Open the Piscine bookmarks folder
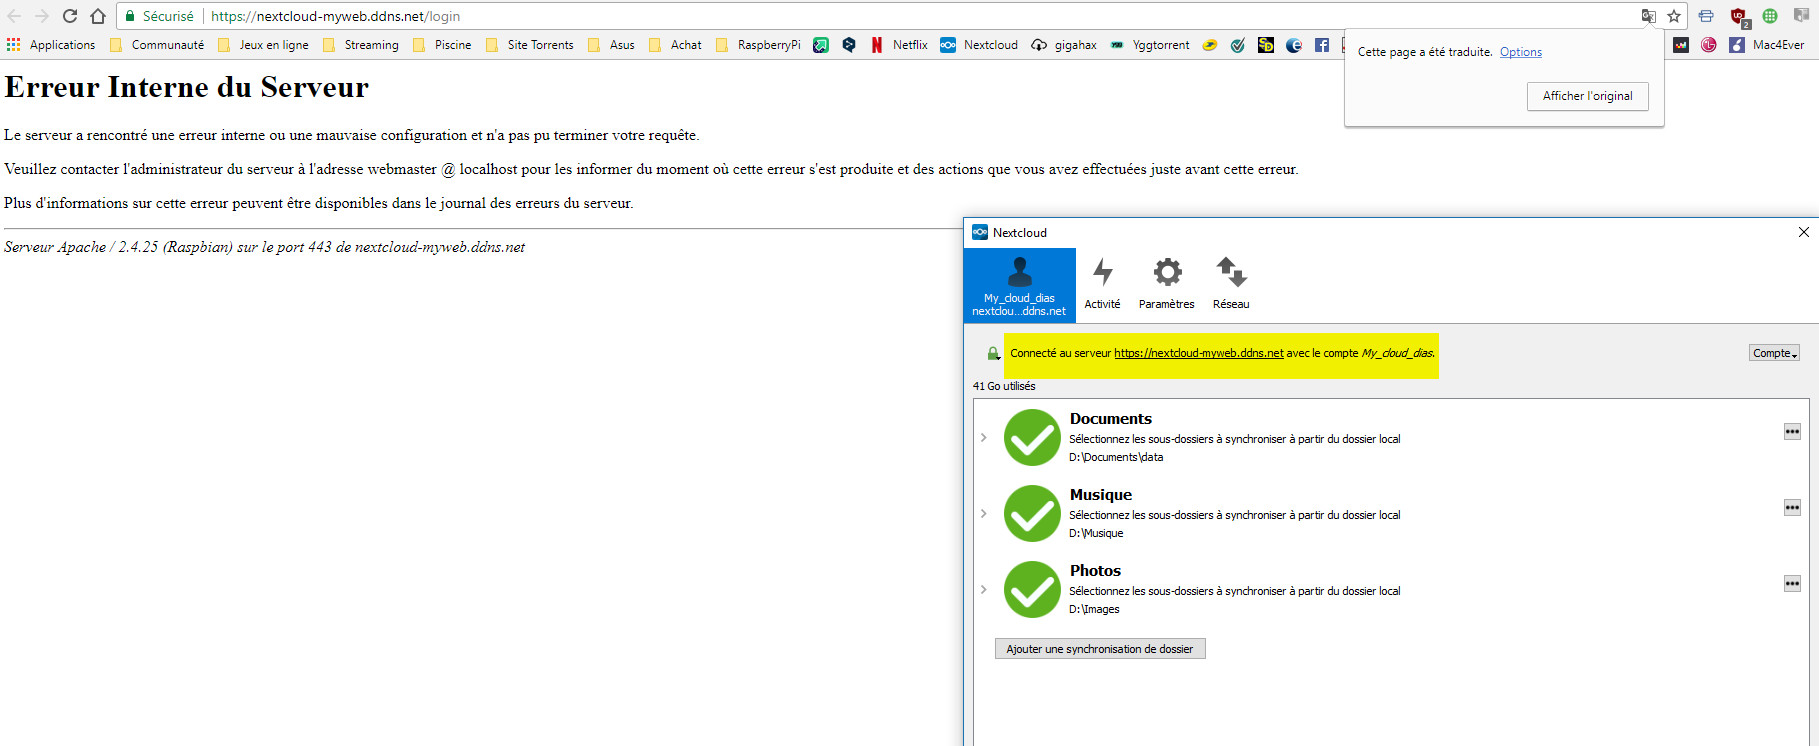Viewport: 1819px width, 746px height. pyautogui.click(x=442, y=45)
